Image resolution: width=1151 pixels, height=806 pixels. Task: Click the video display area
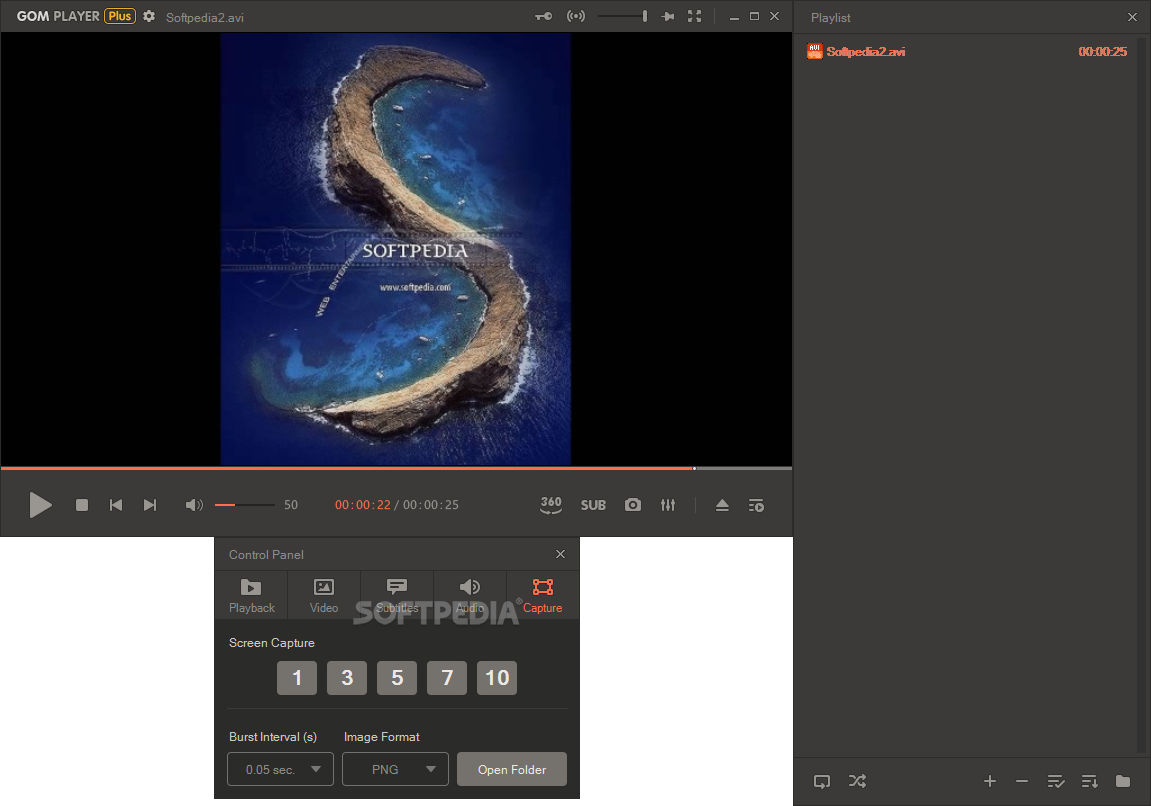pos(396,249)
